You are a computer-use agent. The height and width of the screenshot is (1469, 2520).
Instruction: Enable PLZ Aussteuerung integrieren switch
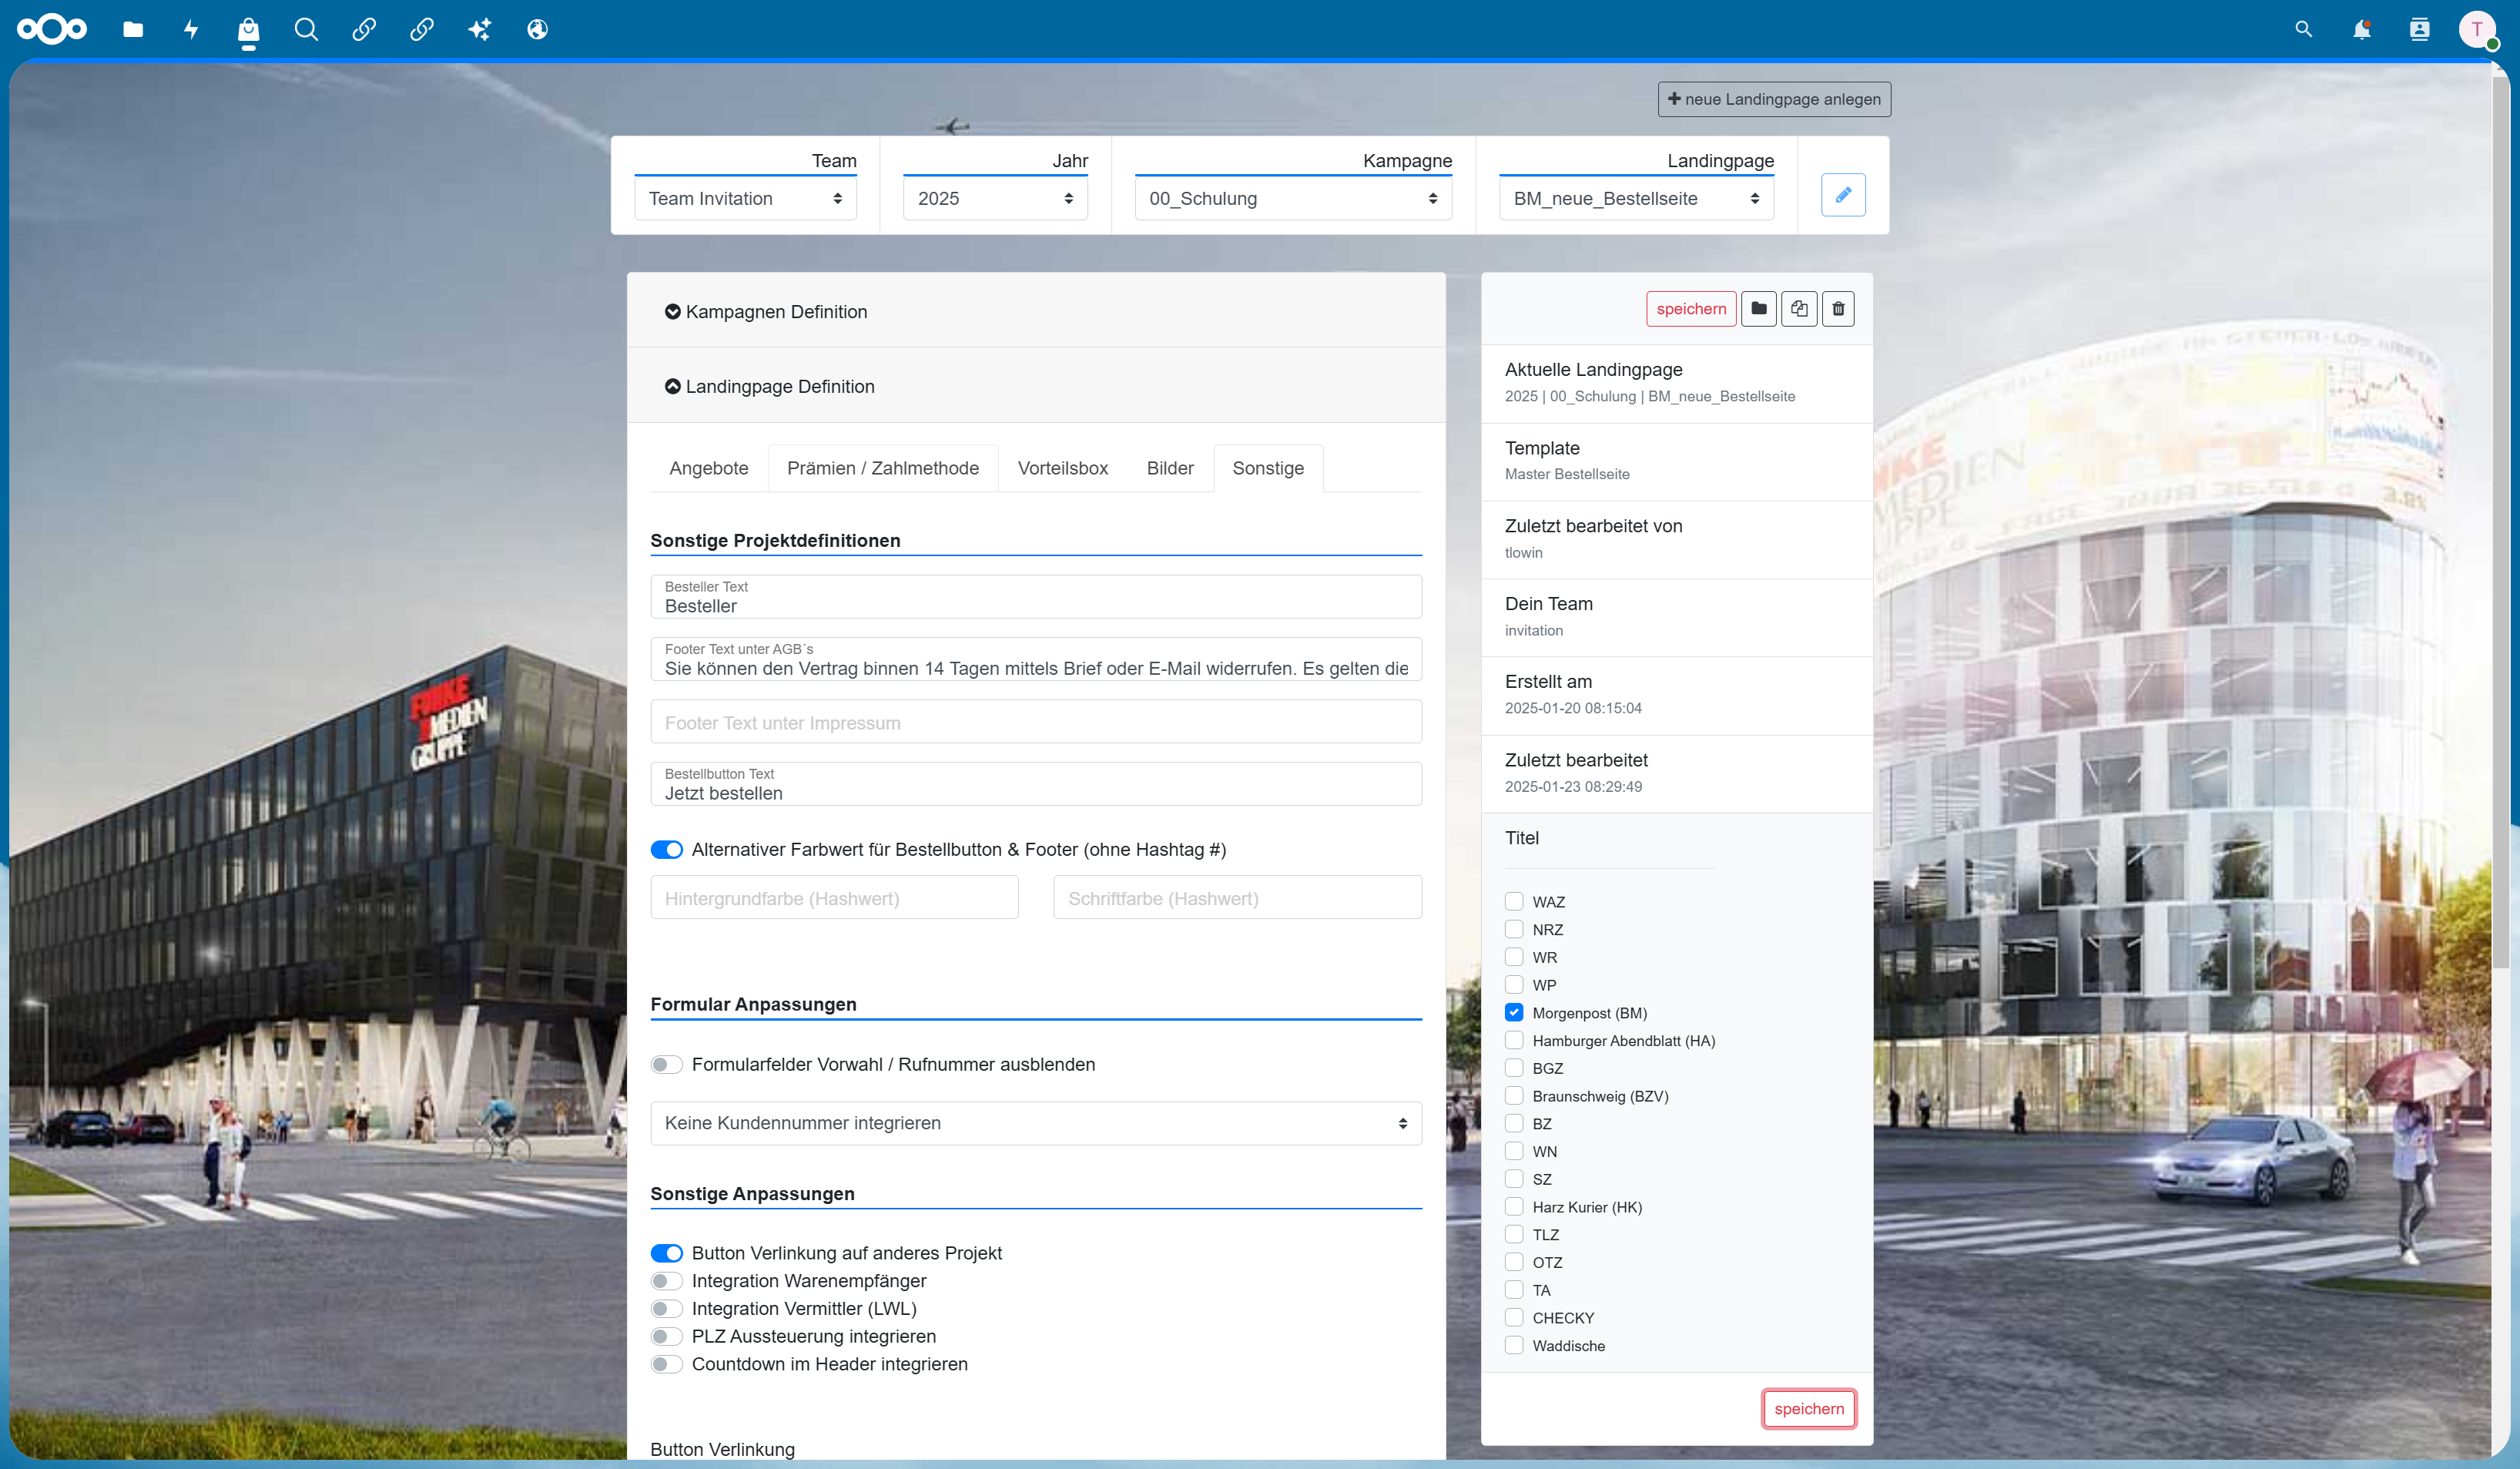pyautogui.click(x=667, y=1336)
